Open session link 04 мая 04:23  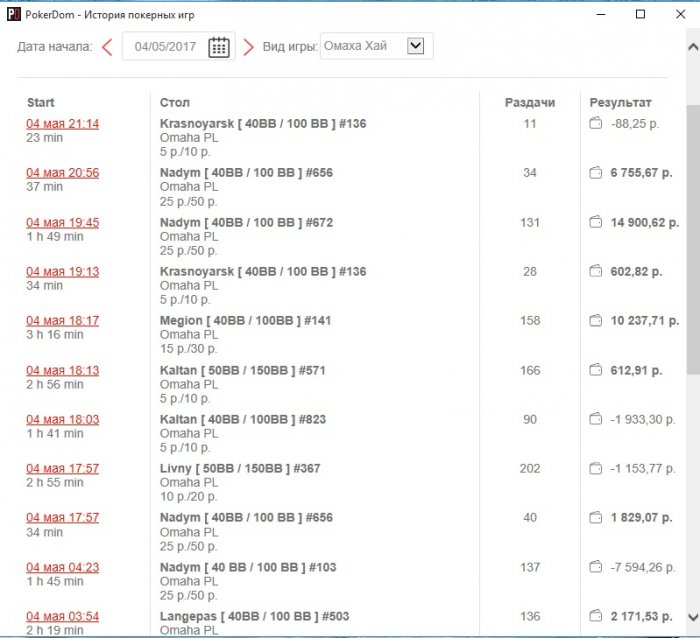[62, 567]
